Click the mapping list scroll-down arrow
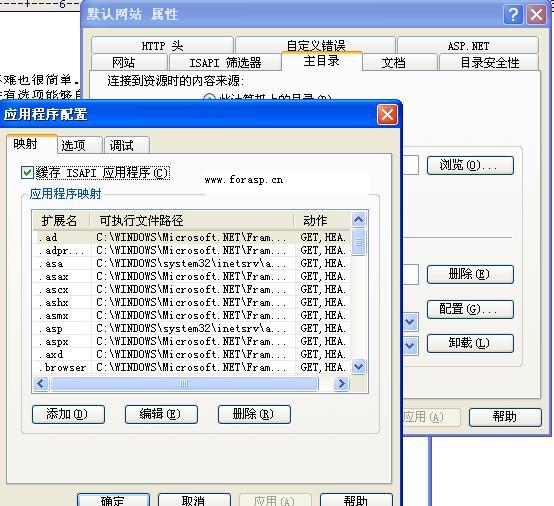 point(359,366)
